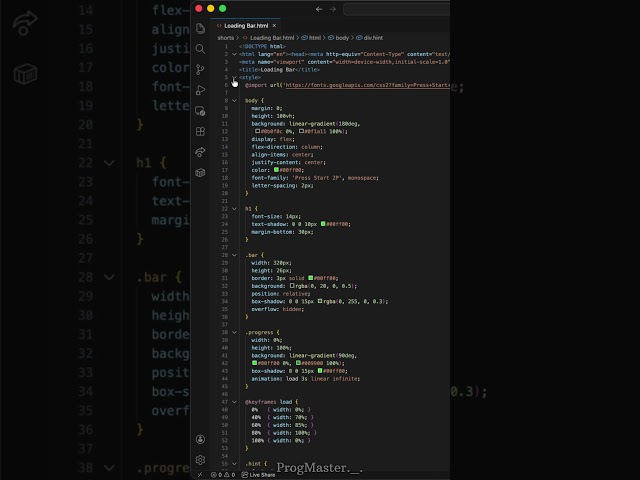
Task: Click the body breadcrumb item
Action: click(339, 38)
